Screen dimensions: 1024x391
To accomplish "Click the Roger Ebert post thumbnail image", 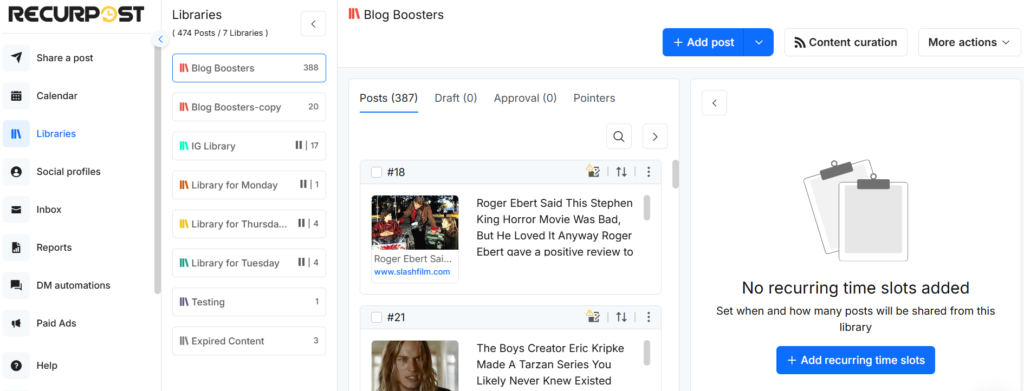I will click(x=415, y=223).
